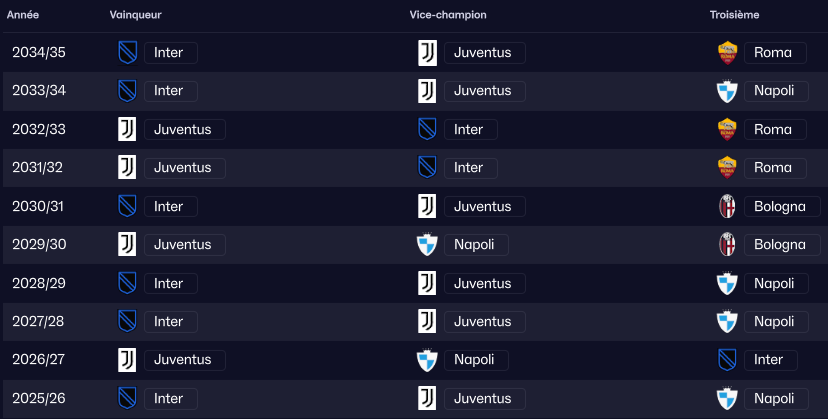The image size is (828, 419).
Task: Click Roma crest in 2034/35 third place
Action: pyautogui.click(x=727, y=52)
